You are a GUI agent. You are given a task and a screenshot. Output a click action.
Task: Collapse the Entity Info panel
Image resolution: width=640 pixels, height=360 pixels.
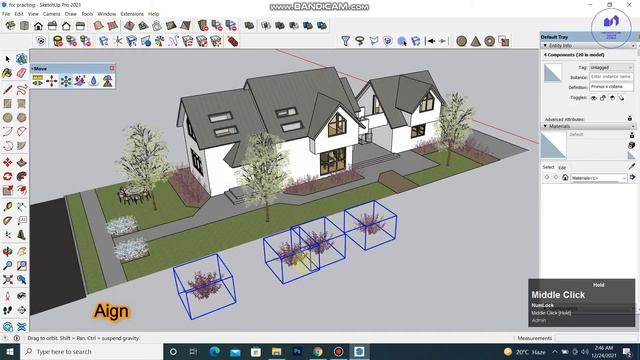click(545, 45)
